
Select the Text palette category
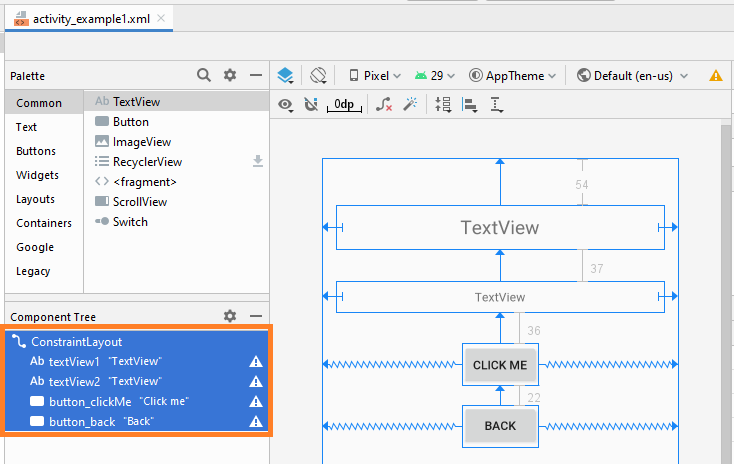pyautogui.click(x=44, y=127)
